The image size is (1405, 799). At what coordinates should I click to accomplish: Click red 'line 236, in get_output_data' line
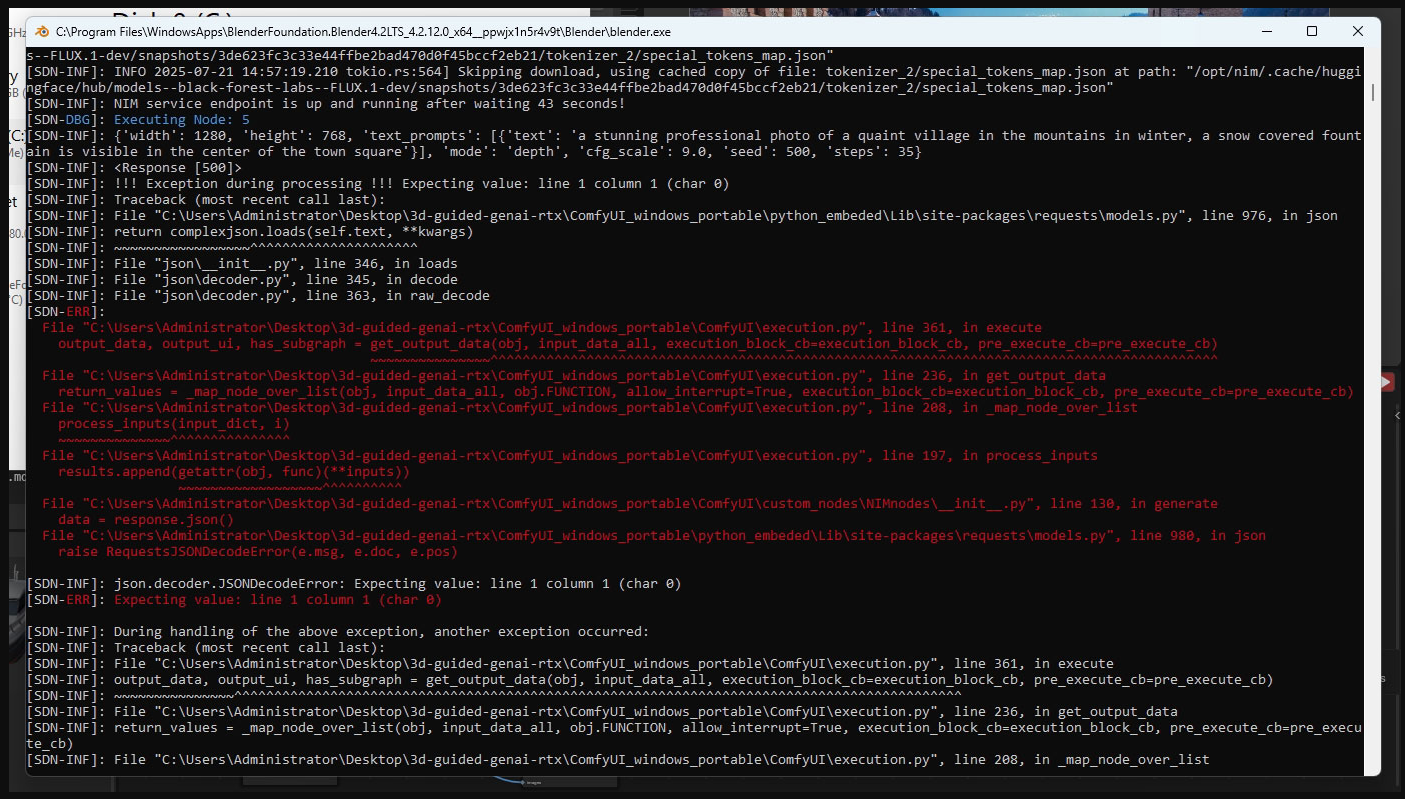(574, 376)
